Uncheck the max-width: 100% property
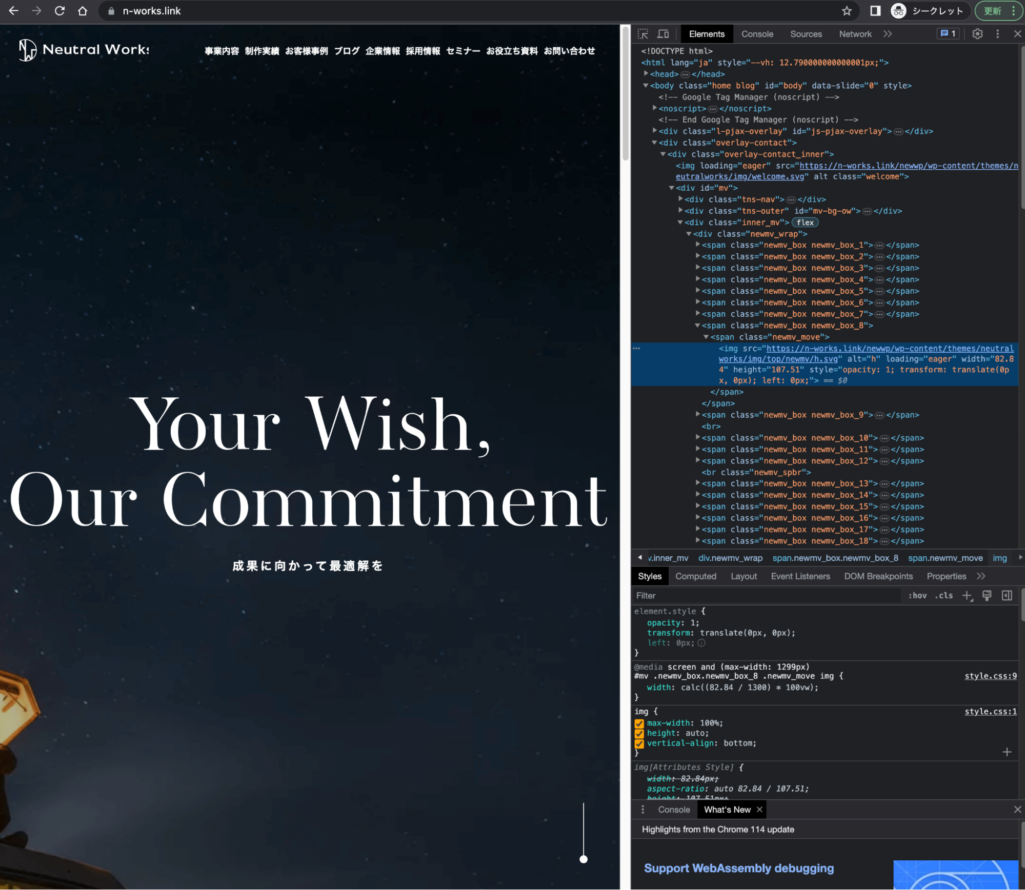 tap(639, 723)
